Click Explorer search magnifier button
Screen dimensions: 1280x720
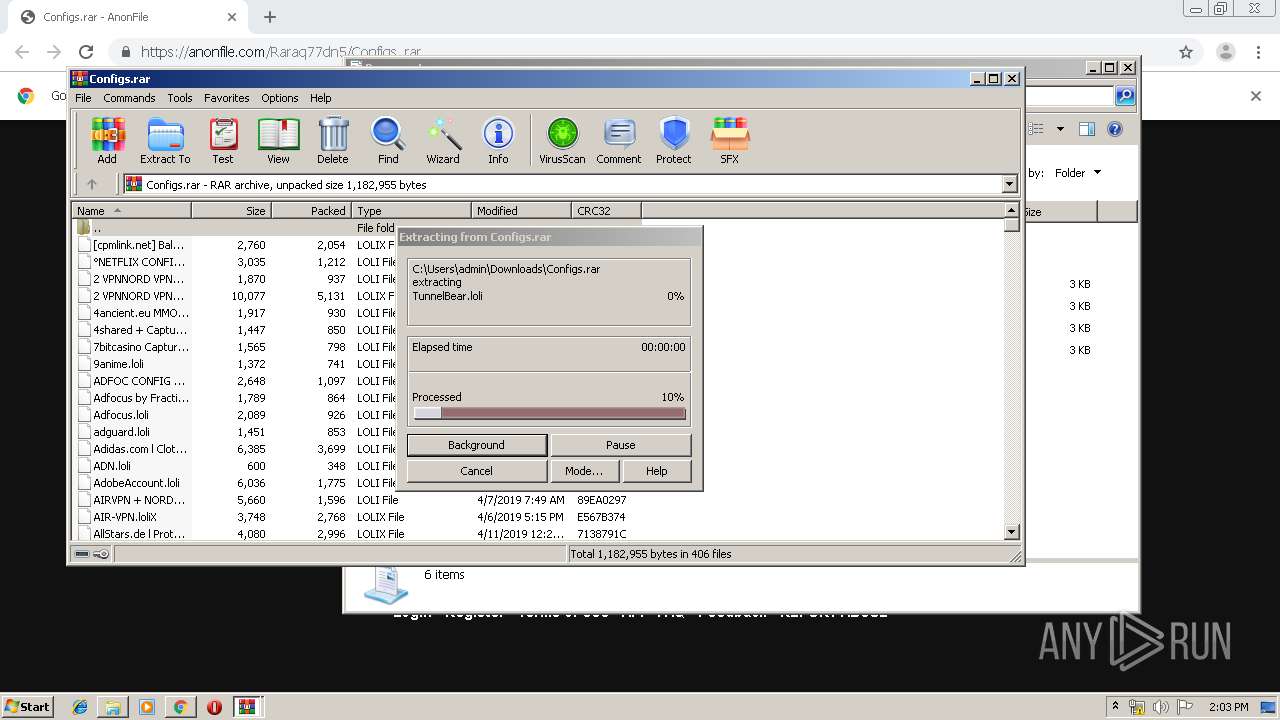click(x=1125, y=96)
